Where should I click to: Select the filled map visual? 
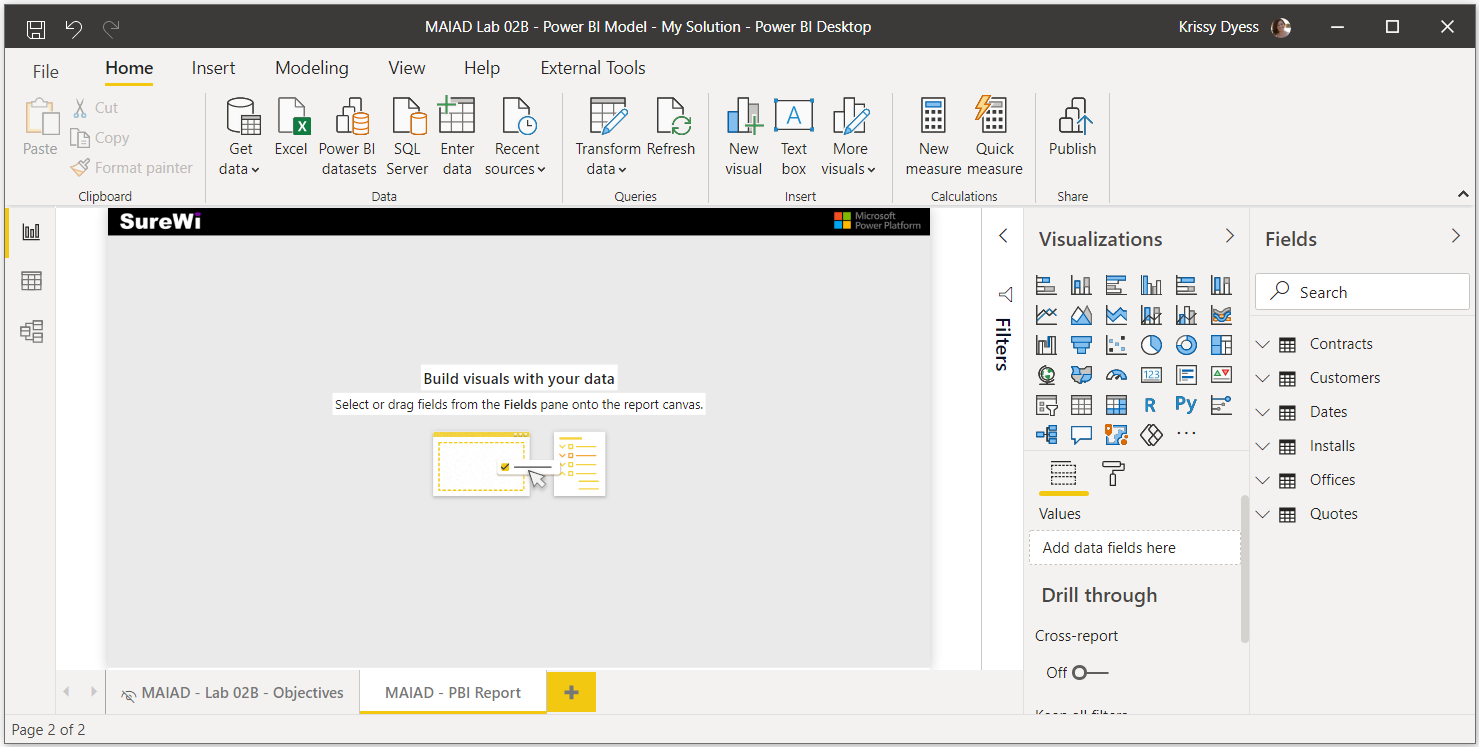tap(1081, 375)
